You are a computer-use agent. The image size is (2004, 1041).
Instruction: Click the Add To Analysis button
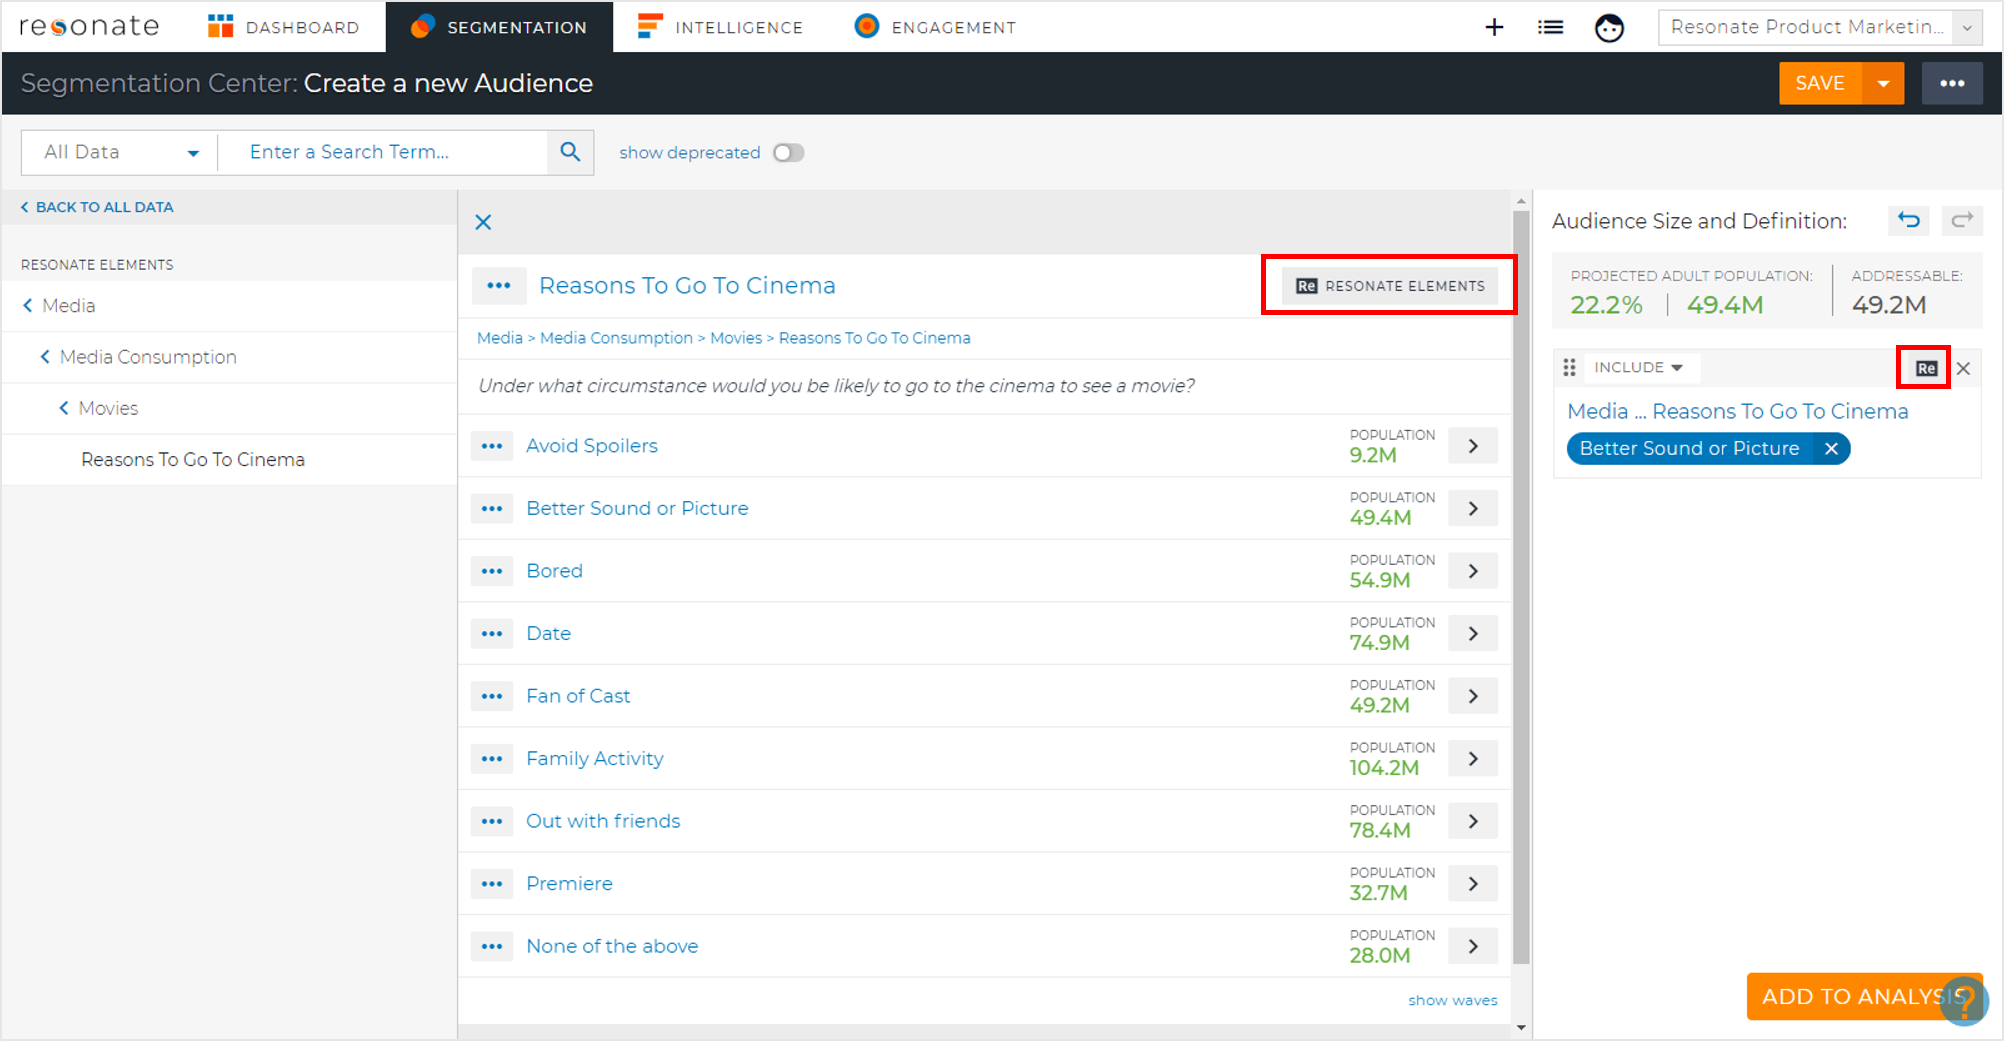(x=1864, y=996)
